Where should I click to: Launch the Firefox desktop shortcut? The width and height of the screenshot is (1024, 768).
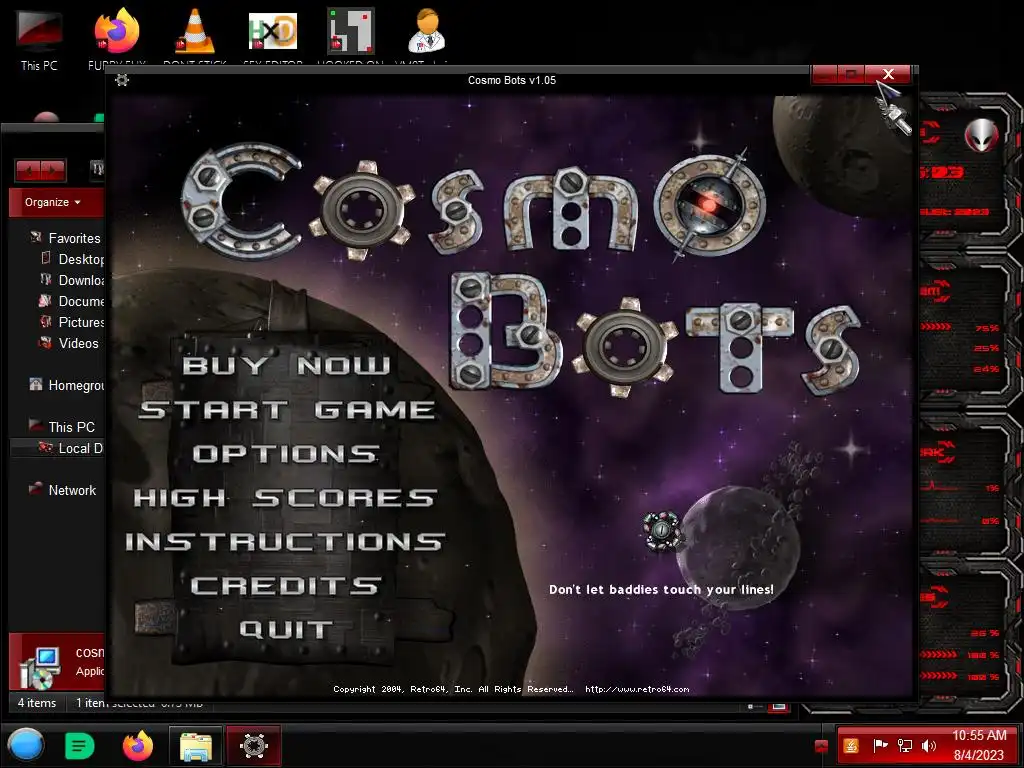[x=117, y=37]
